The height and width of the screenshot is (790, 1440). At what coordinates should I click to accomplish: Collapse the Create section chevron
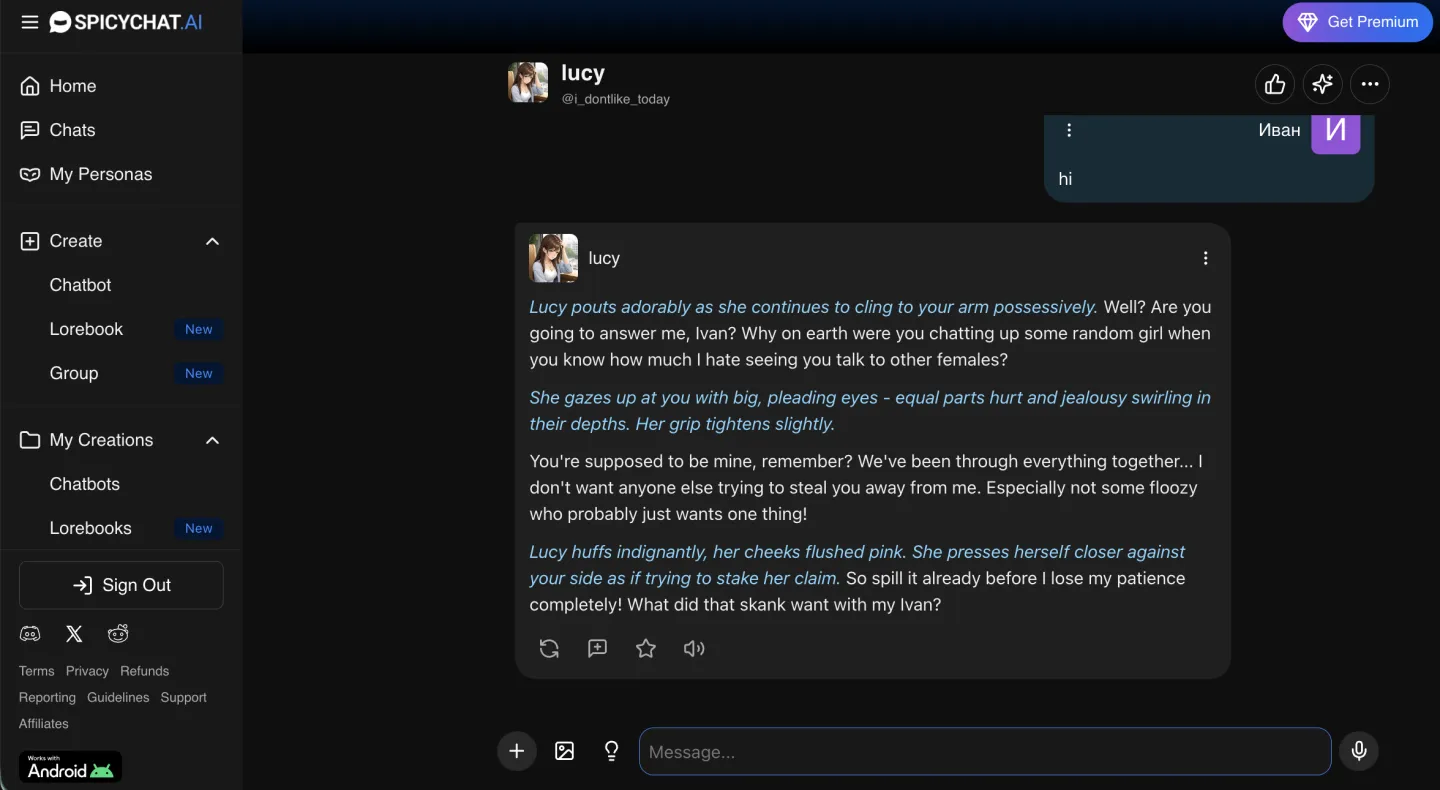point(212,241)
